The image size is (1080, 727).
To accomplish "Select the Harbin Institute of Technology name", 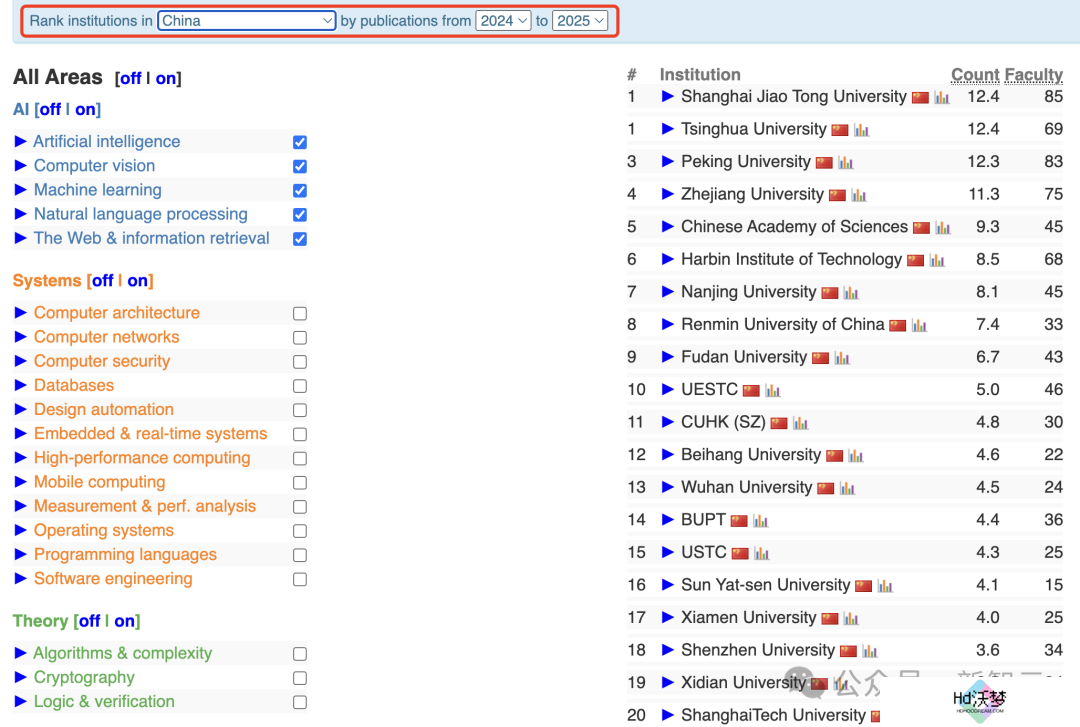I will [x=791, y=259].
